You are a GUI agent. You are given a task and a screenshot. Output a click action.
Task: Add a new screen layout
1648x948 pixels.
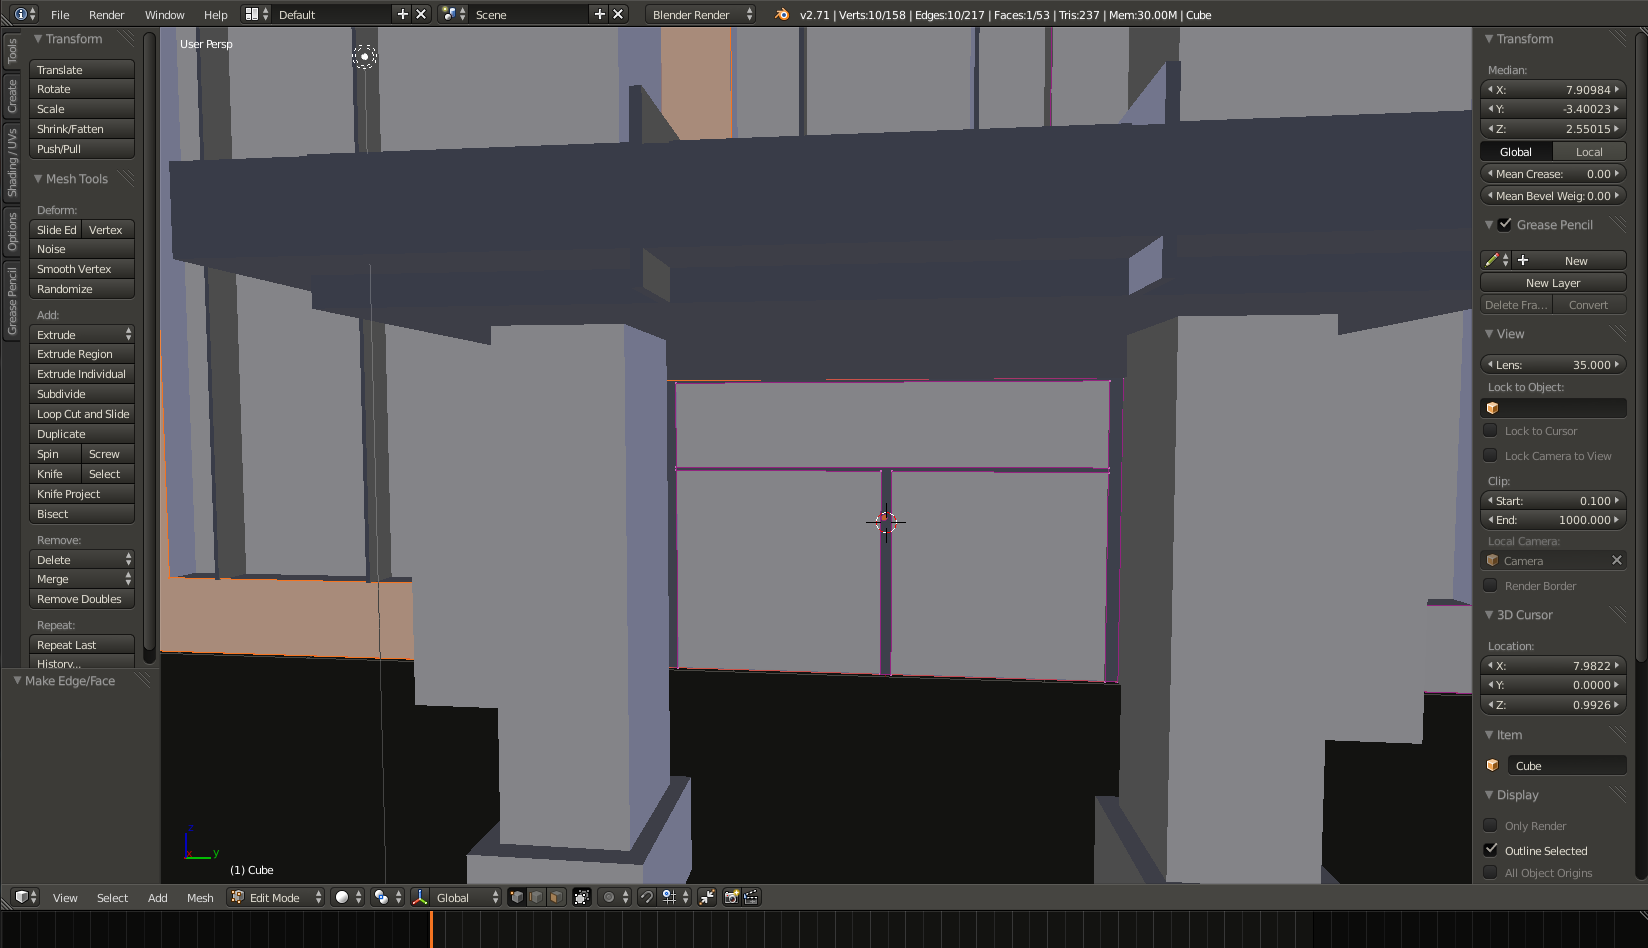[x=402, y=14]
